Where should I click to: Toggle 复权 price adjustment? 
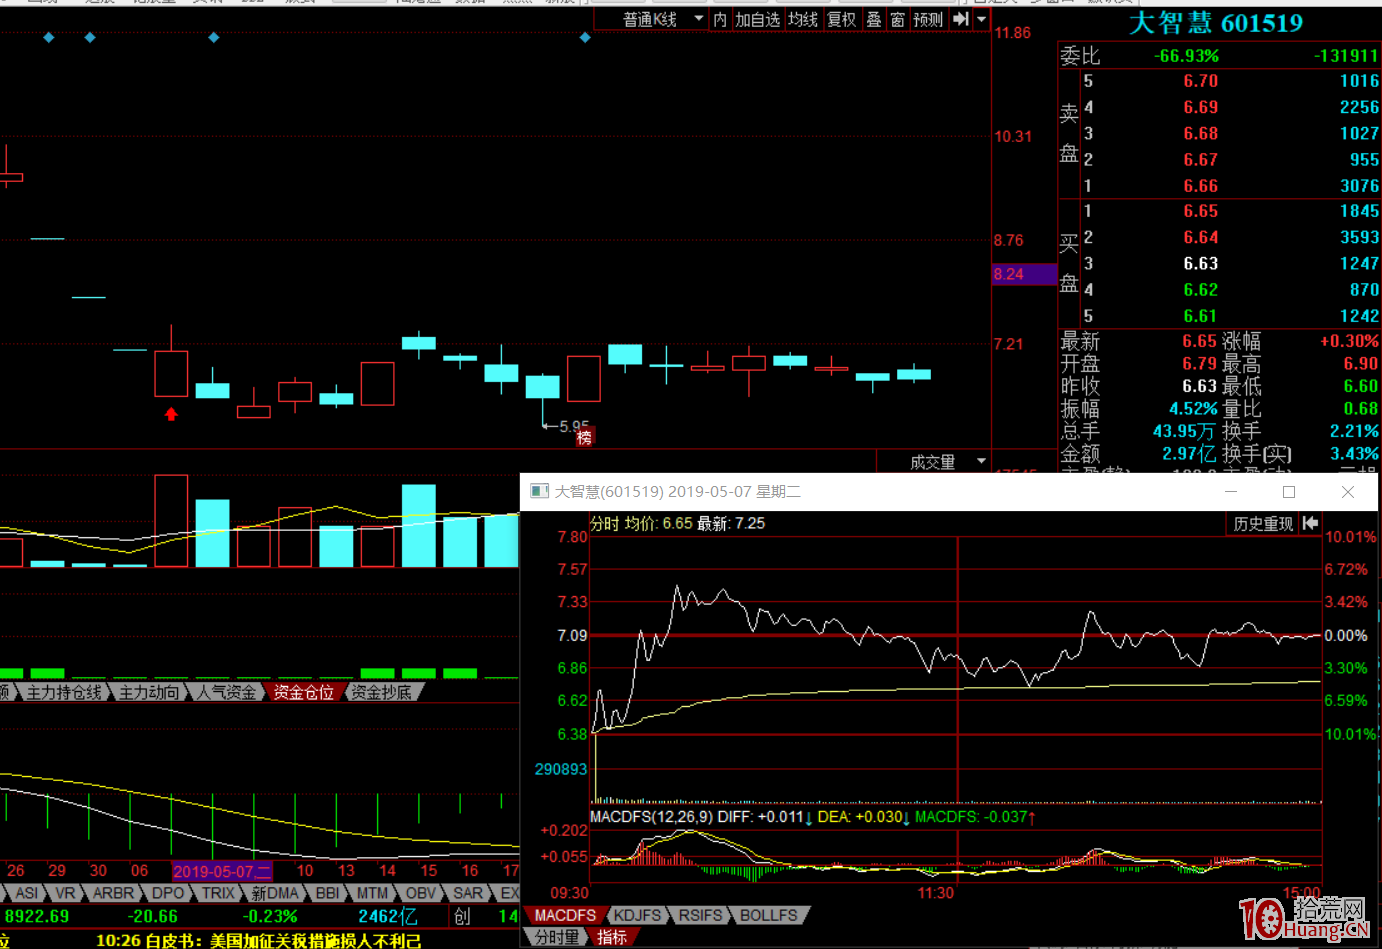click(842, 19)
